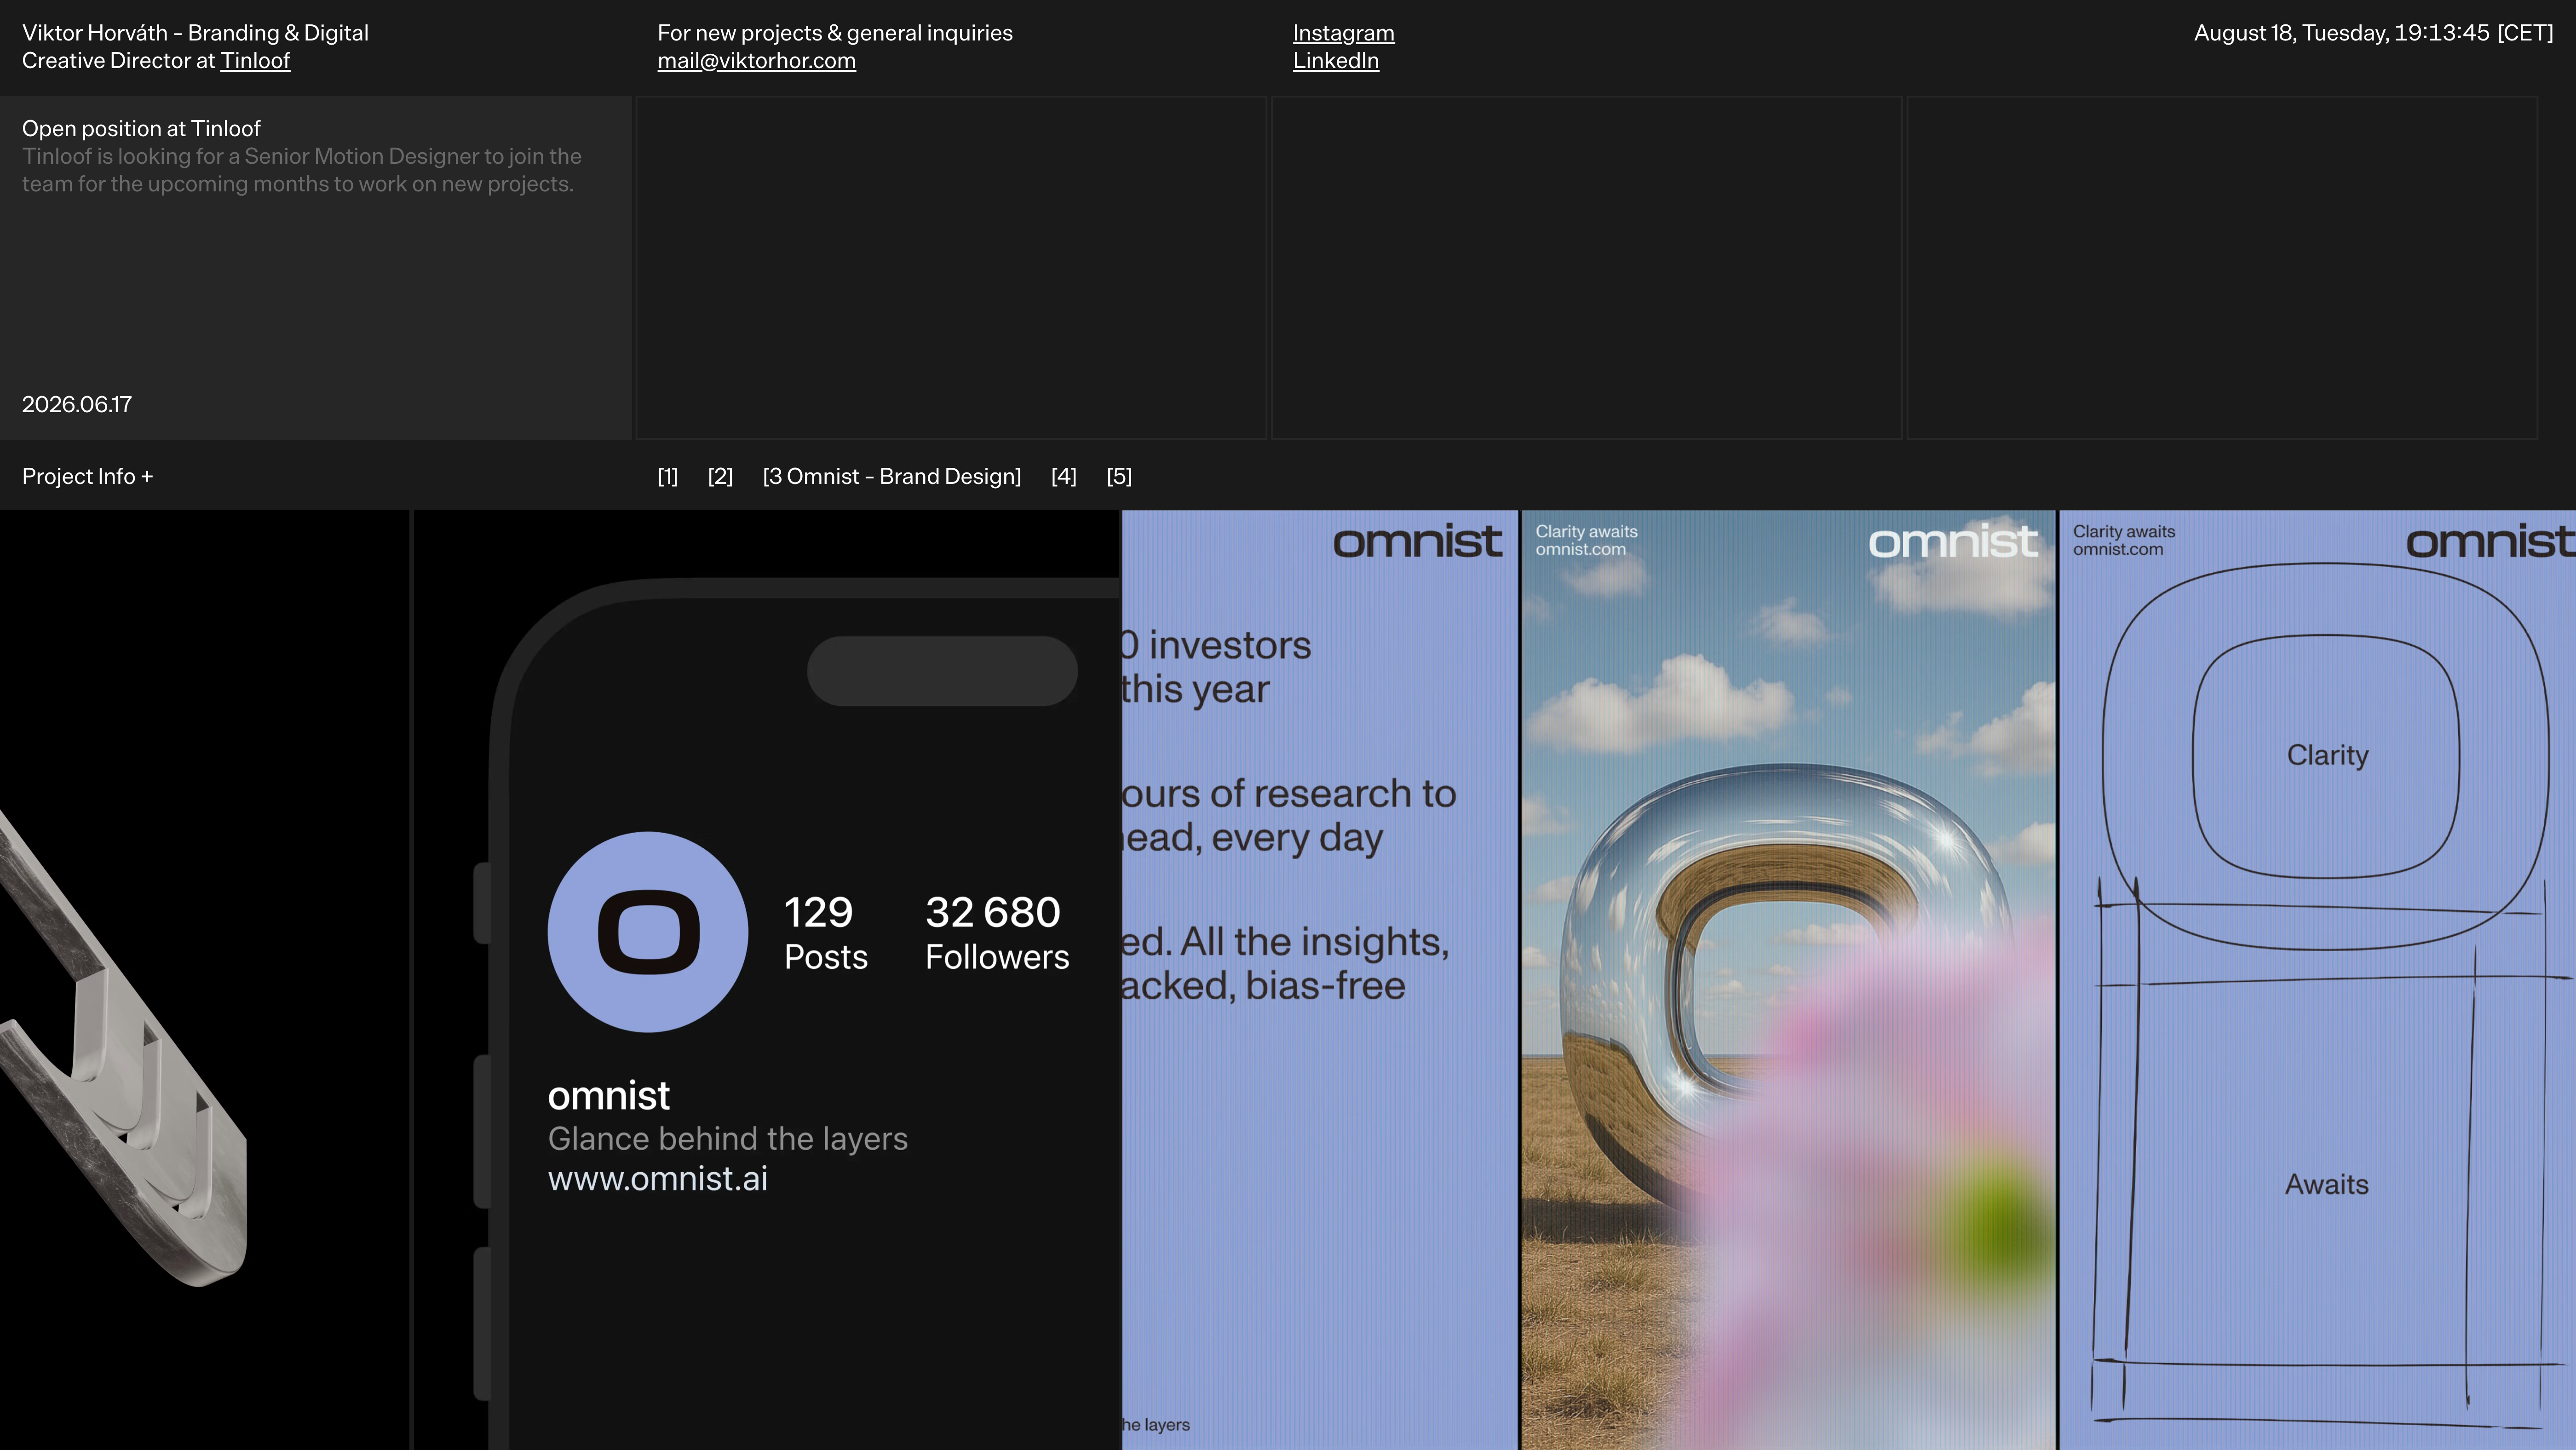The height and width of the screenshot is (1450, 2576).
Task: Click www.omnist.ai on the phone mockup
Action: point(658,1178)
